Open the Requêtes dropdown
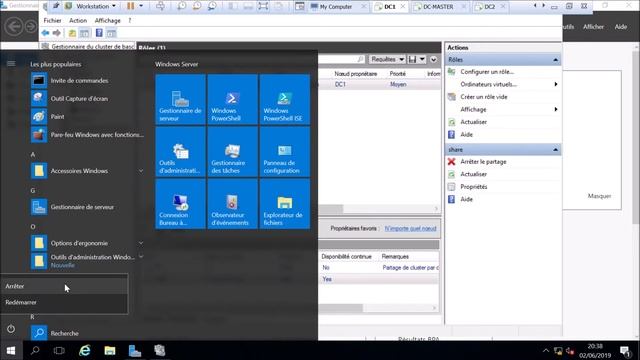This screenshot has width=640, height=360. coord(387,60)
